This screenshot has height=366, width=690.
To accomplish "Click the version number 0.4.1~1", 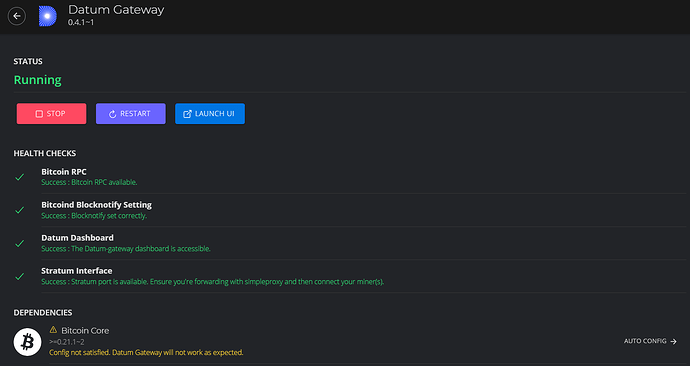I will pos(81,22).
